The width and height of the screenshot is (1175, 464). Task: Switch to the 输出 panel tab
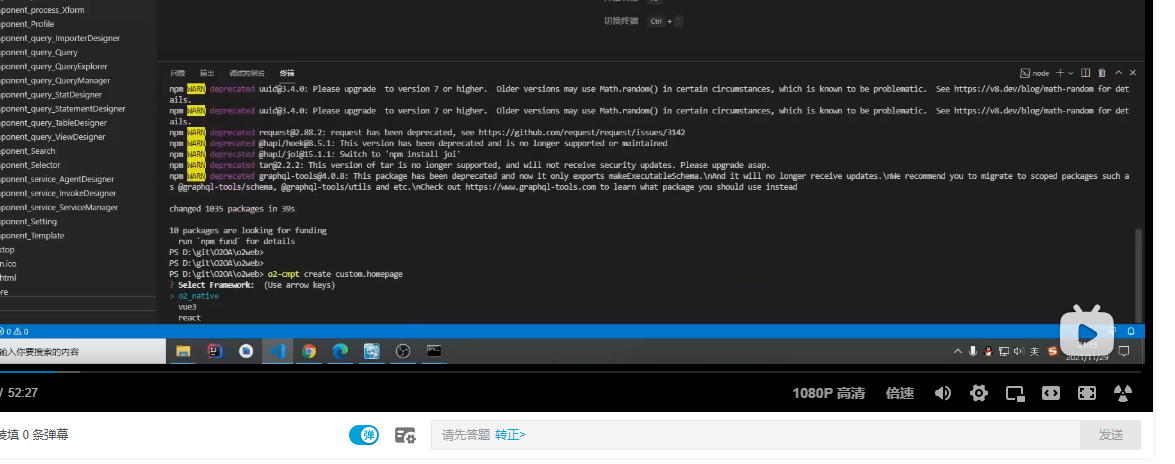coord(207,73)
